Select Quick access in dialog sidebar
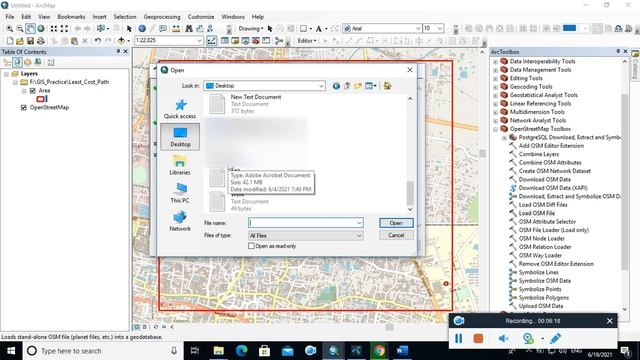 [180, 109]
